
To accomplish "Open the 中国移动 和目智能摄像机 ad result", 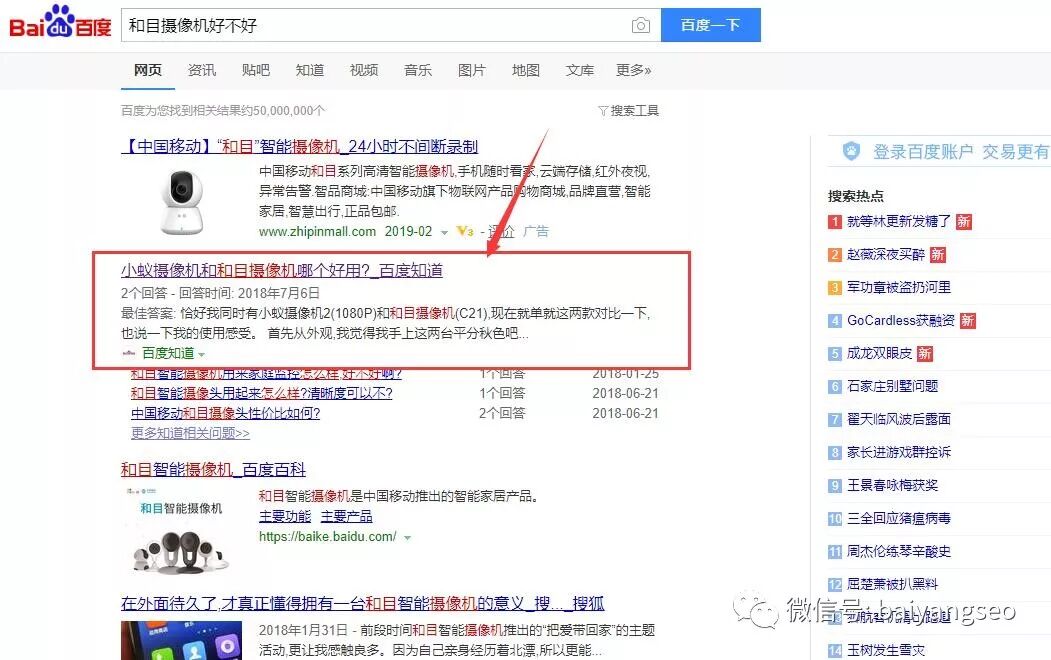I will click(x=300, y=146).
